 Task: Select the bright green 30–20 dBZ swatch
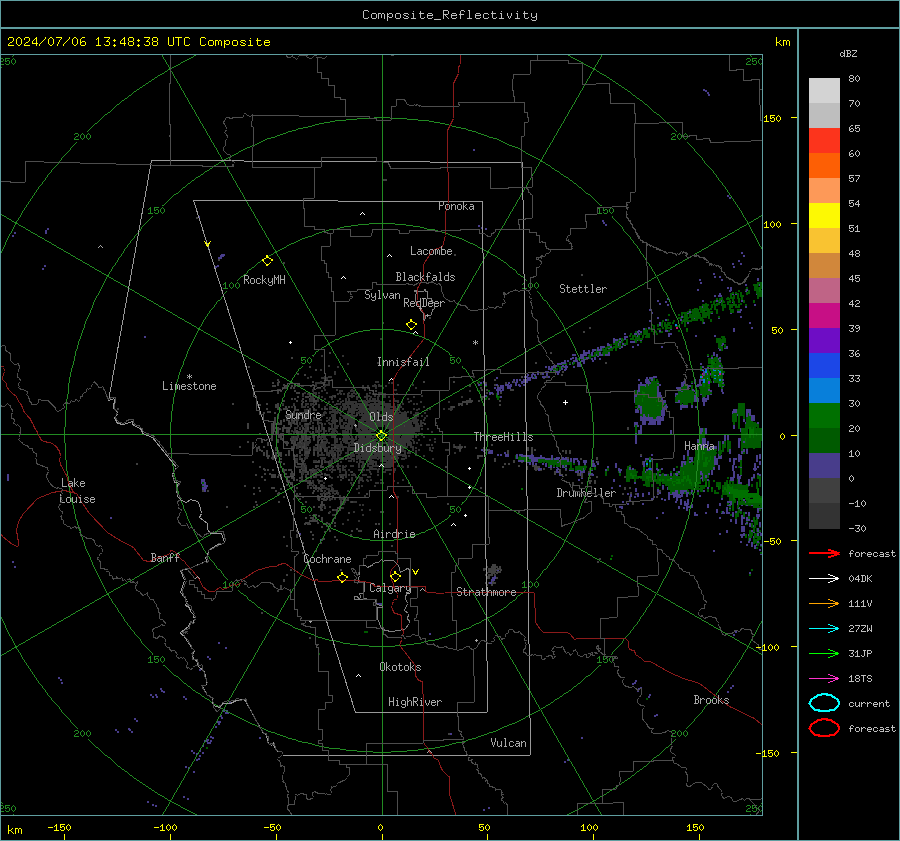coord(824,415)
